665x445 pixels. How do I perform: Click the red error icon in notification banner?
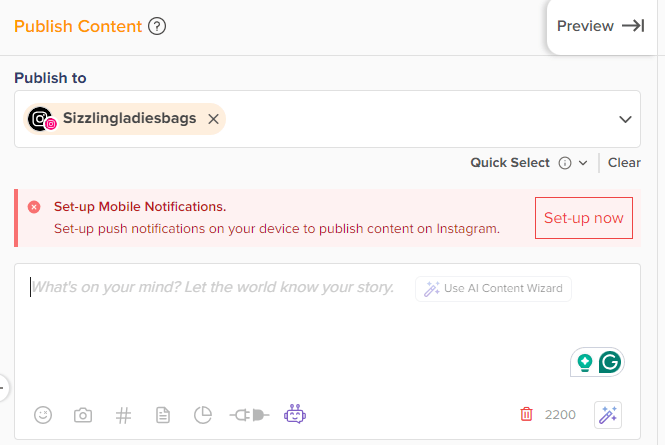click(34, 207)
